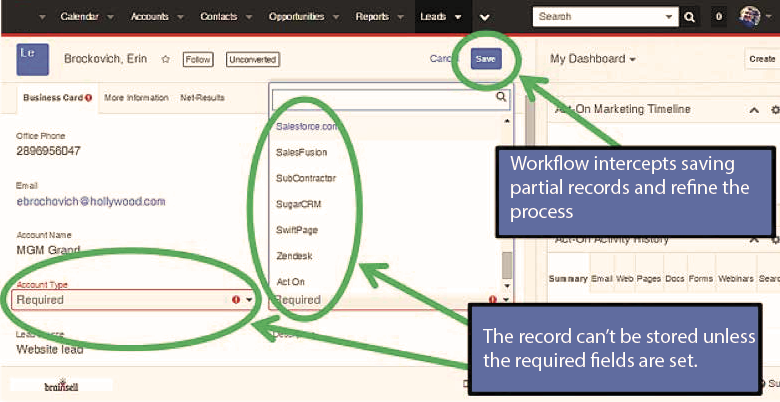Screen dimensions: 780x402
Task: Click the Leads module Le icon
Action: 32,59
